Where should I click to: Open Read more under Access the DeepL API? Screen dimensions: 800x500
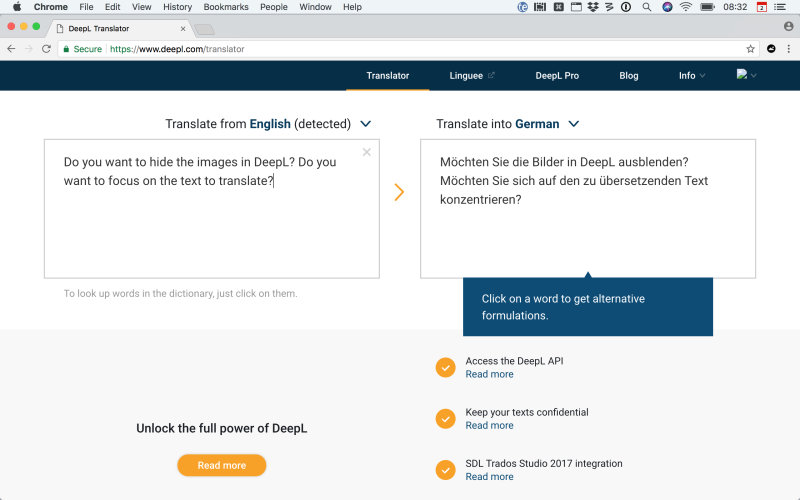point(489,374)
